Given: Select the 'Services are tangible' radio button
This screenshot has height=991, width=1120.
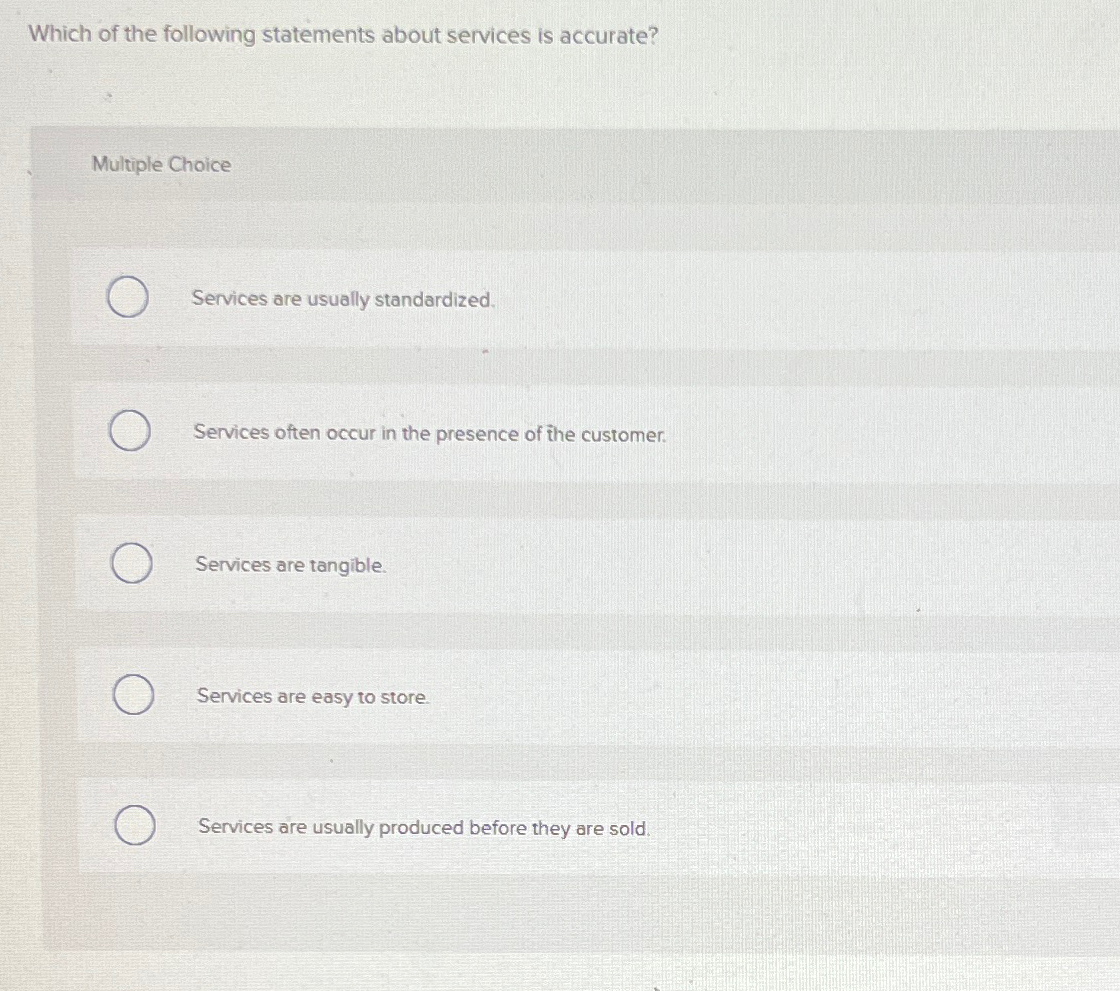Looking at the screenshot, I should pos(132,564).
